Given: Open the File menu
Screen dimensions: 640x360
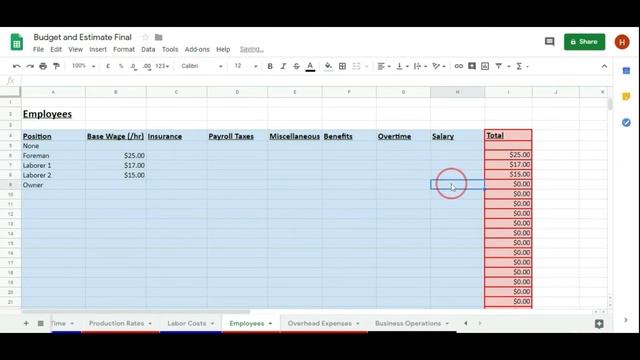Looking at the screenshot, I should click(38, 49).
